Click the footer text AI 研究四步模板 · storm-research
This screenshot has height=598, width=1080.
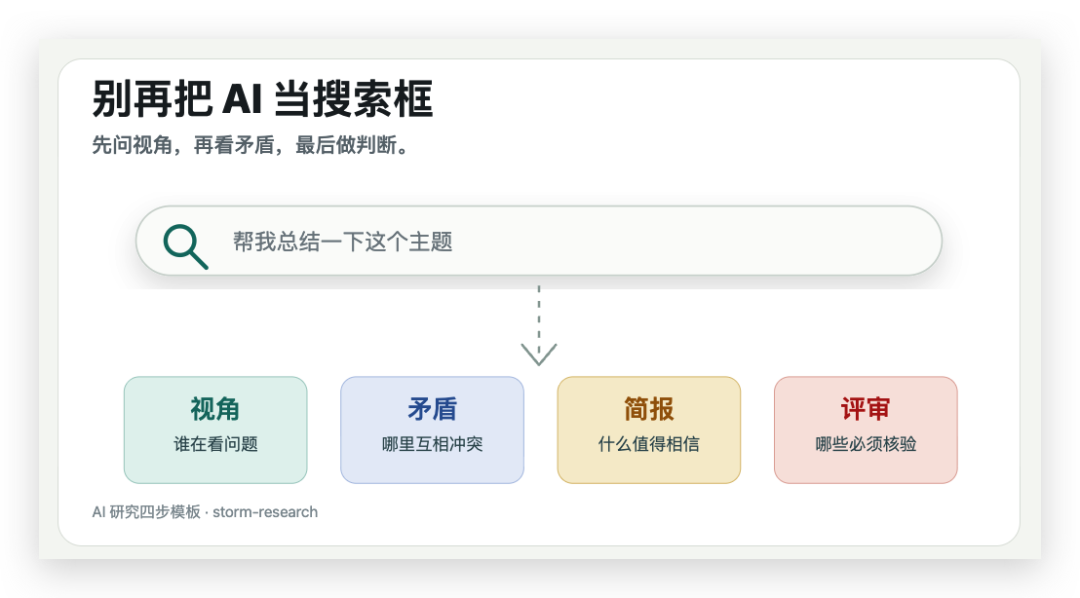click(x=205, y=512)
